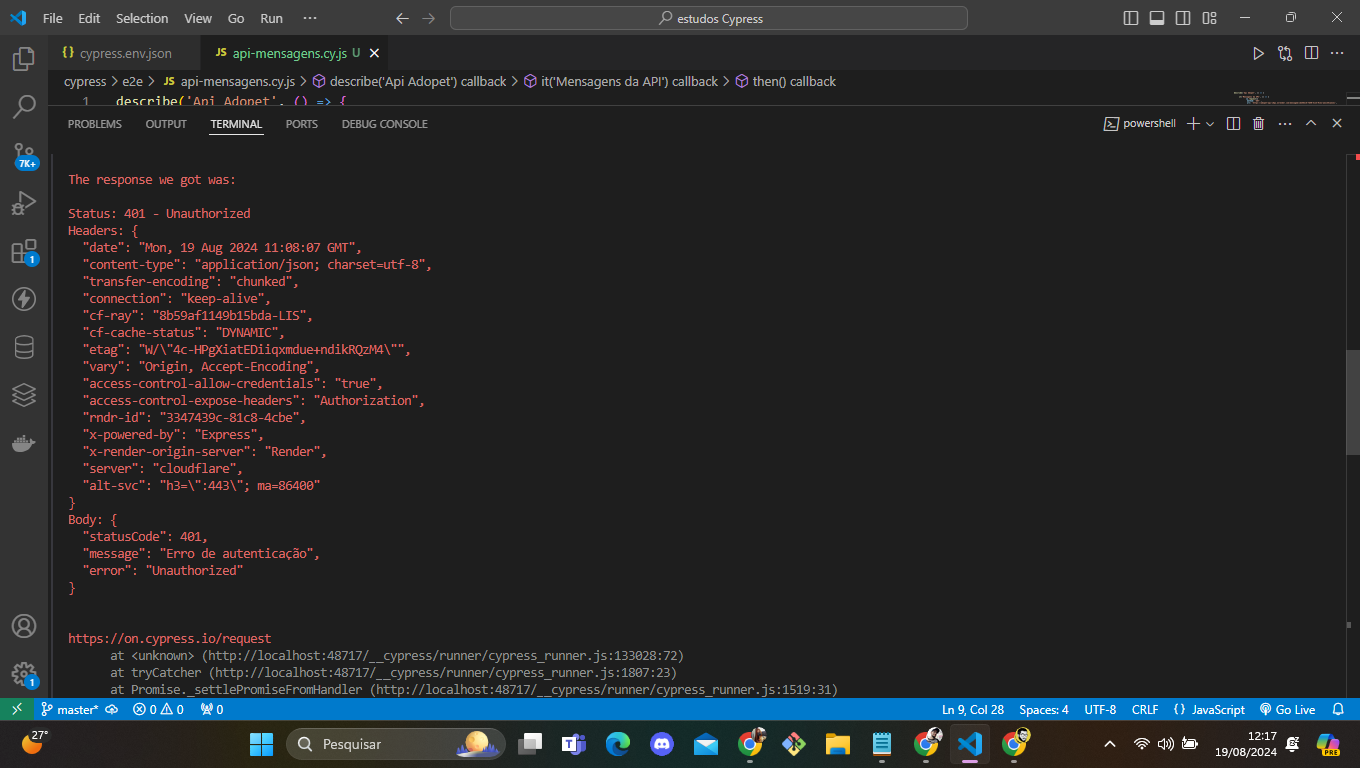Open the it('Mensagens da API') callback breadcrumb

(620, 81)
